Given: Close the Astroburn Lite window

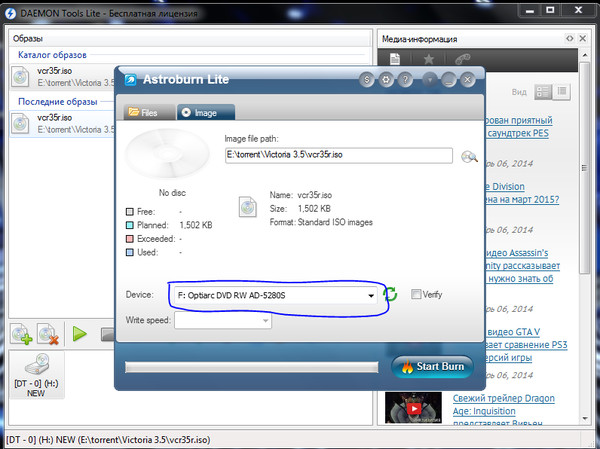Looking at the screenshot, I should coord(467,80).
